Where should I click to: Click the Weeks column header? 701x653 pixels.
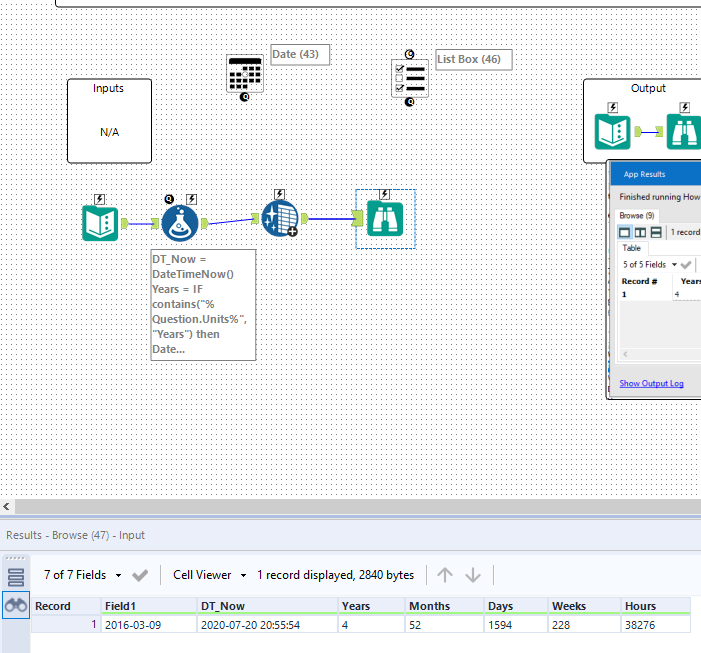pyautogui.click(x=584, y=606)
